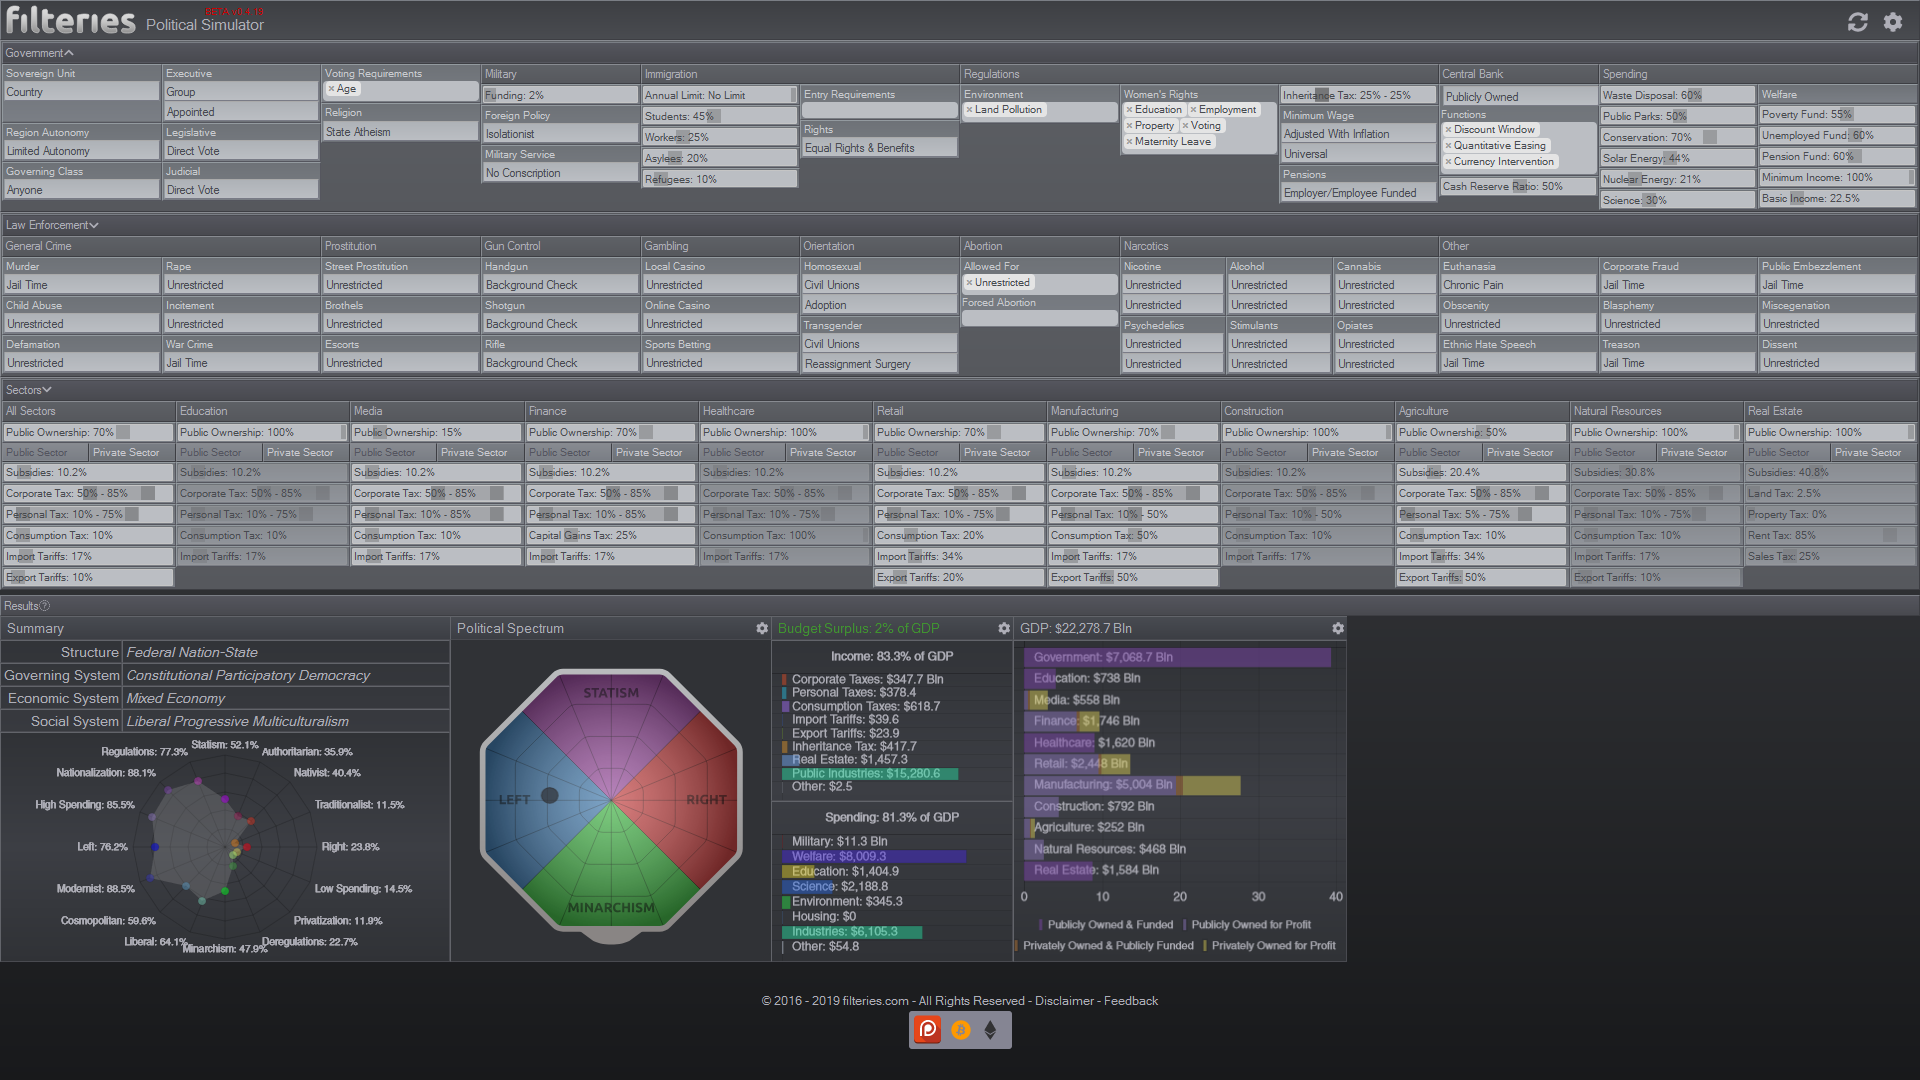
Task: Click the refresh icon in the top bar
Action: (x=1857, y=22)
